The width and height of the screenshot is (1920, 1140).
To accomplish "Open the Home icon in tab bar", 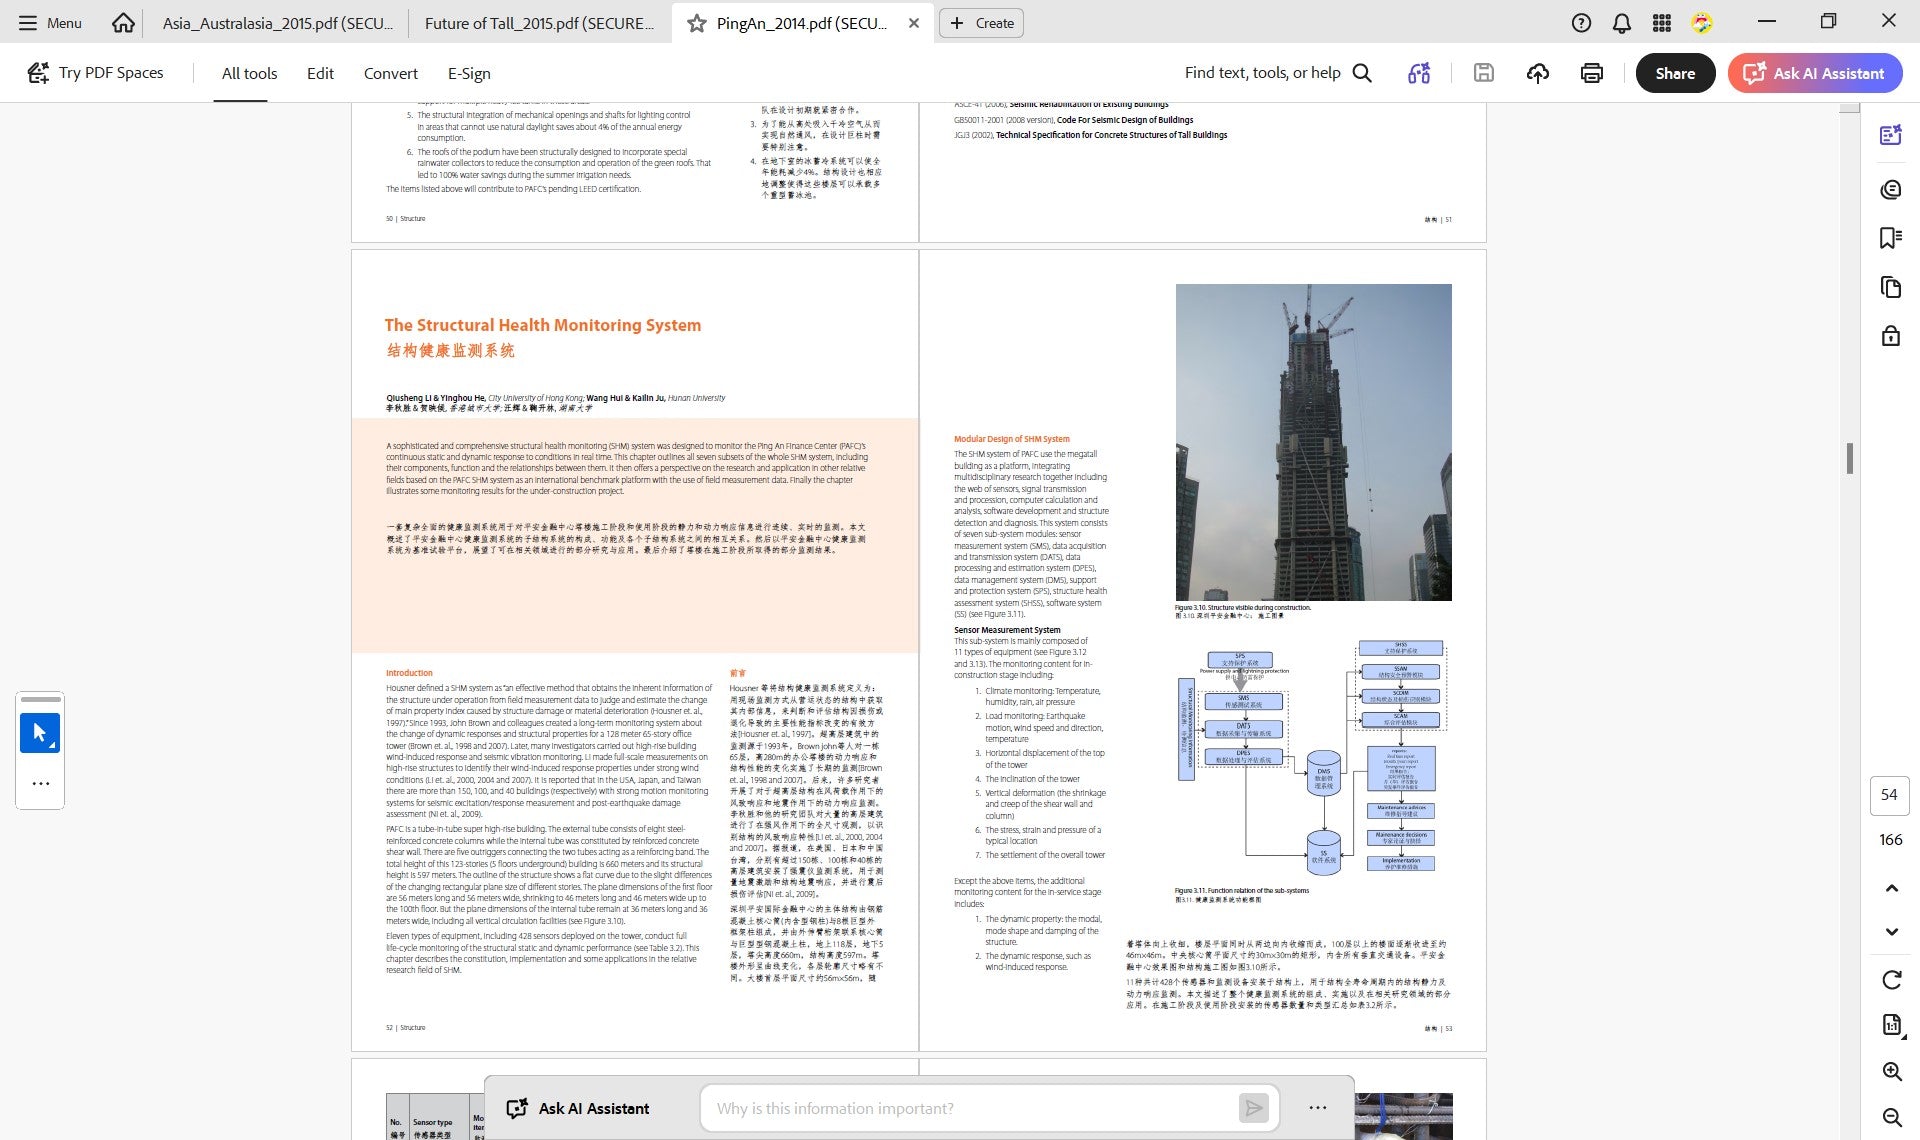I will pos(123,23).
